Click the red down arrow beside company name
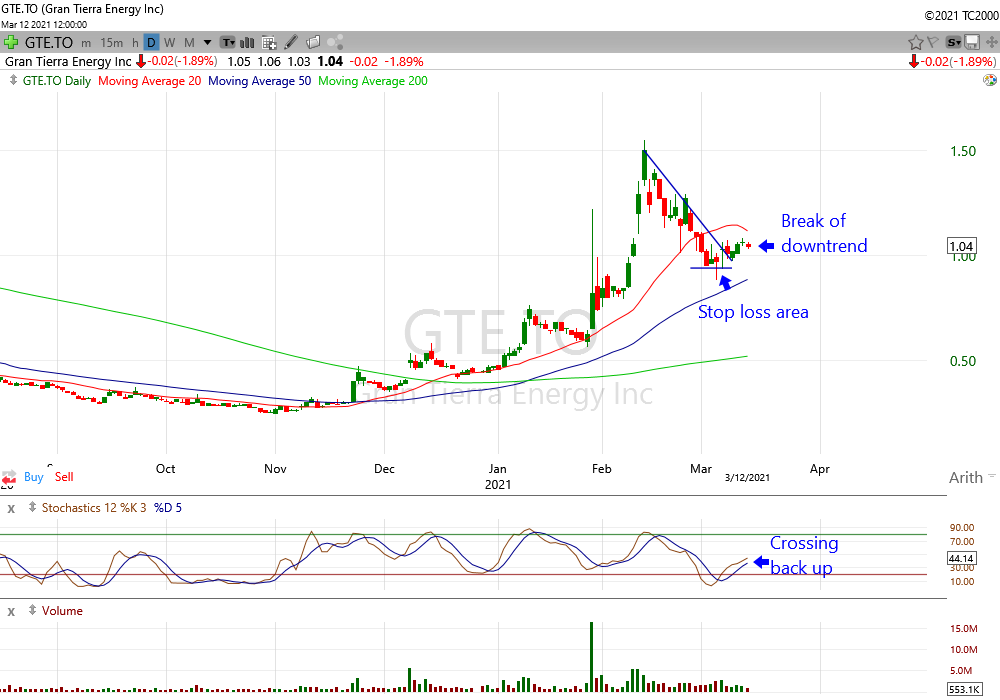This screenshot has height=700, width=1000. 140,62
